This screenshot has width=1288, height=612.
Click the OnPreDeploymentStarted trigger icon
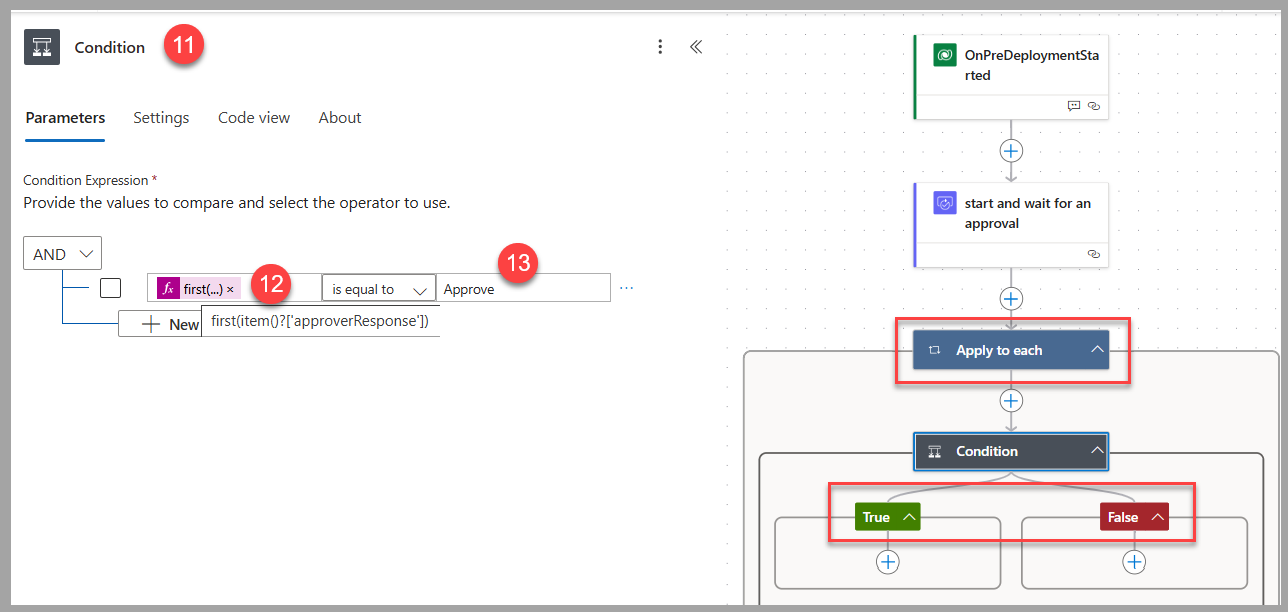point(944,55)
